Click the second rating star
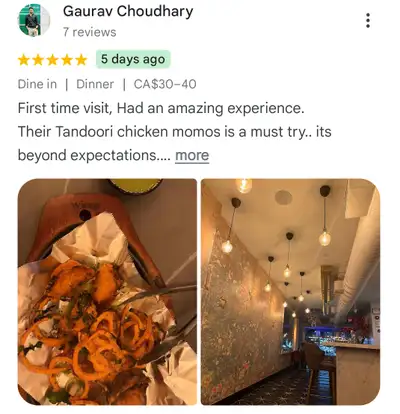The width and height of the screenshot is (400, 414). coord(38,60)
